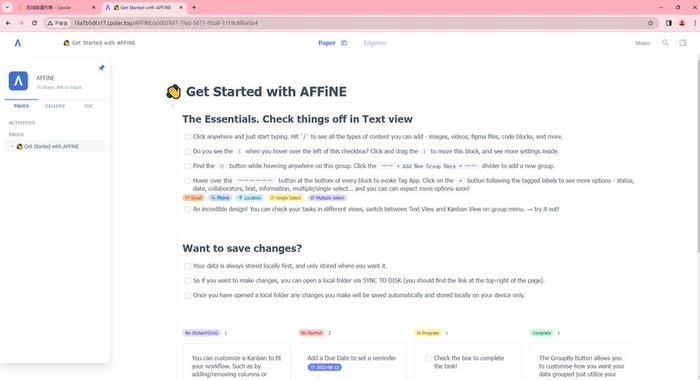Click the AFFiNE logo in top-left header
The height and width of the screenshot is (380, 700).
[x=17, y=43]
